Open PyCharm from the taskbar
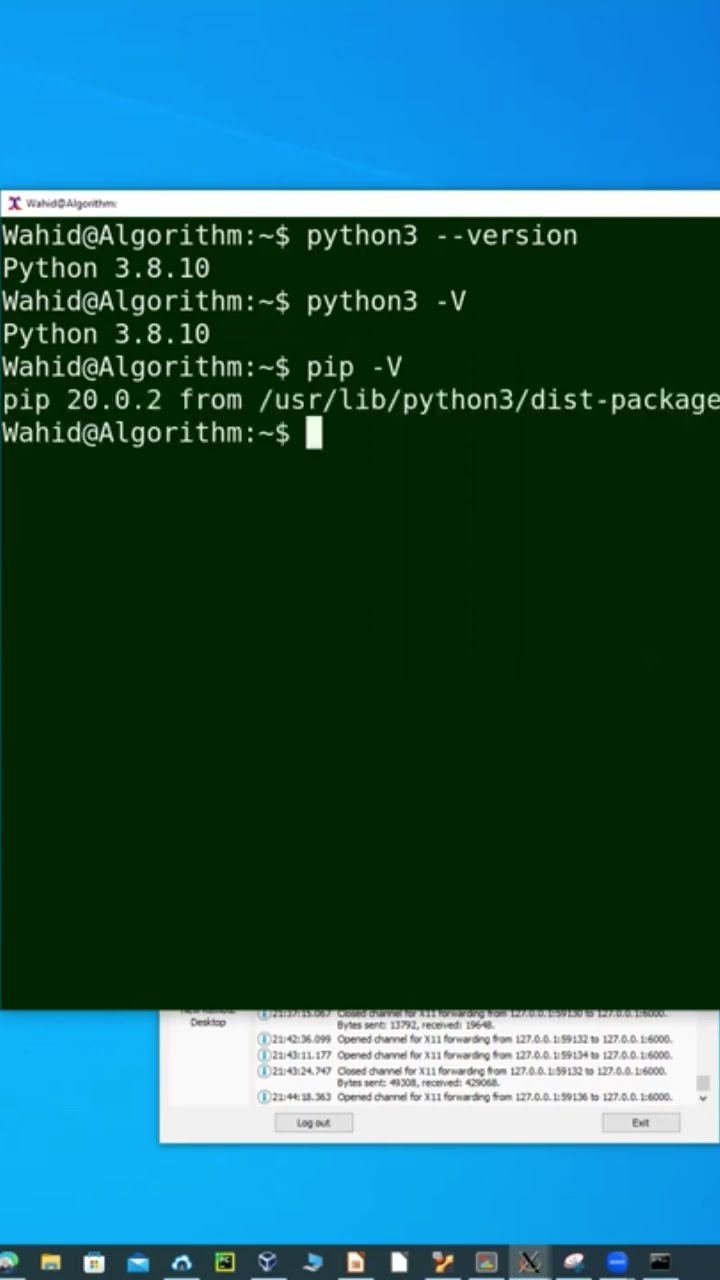The width and height of the screenshot is (720, 1280). [x=225, y=1262]
